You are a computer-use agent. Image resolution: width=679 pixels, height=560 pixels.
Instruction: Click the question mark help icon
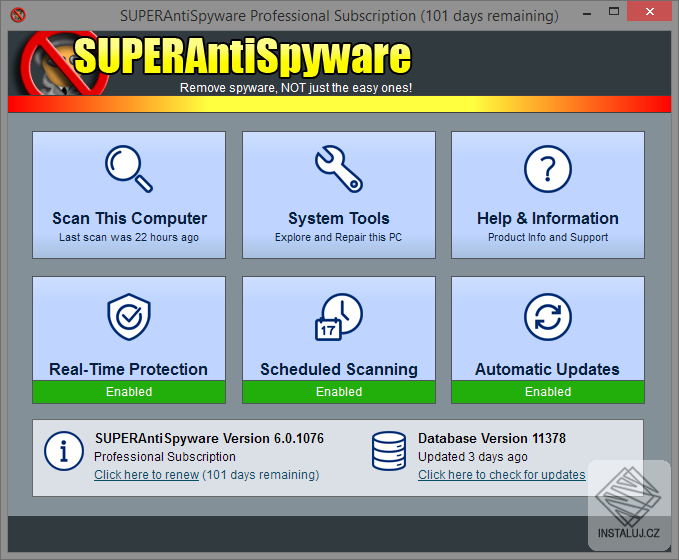coord(548,169)
